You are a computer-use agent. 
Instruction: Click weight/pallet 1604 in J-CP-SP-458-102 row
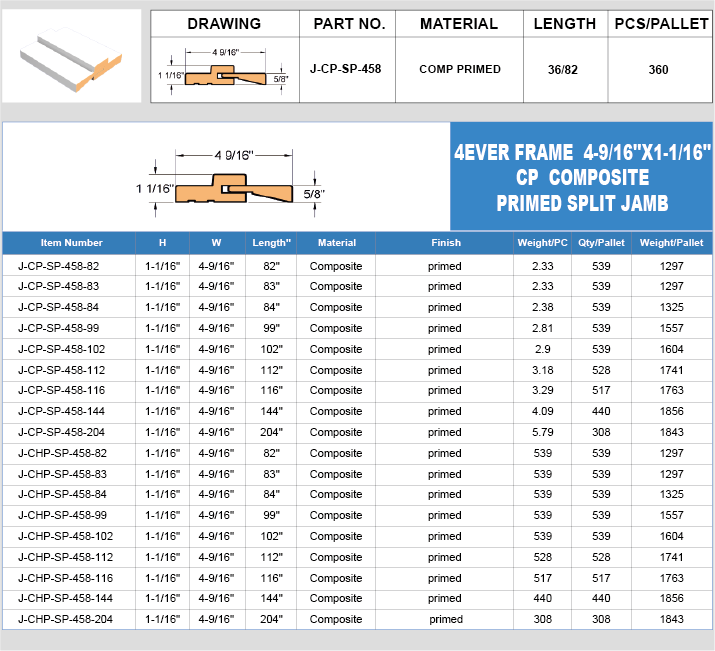tap(671, 349)
